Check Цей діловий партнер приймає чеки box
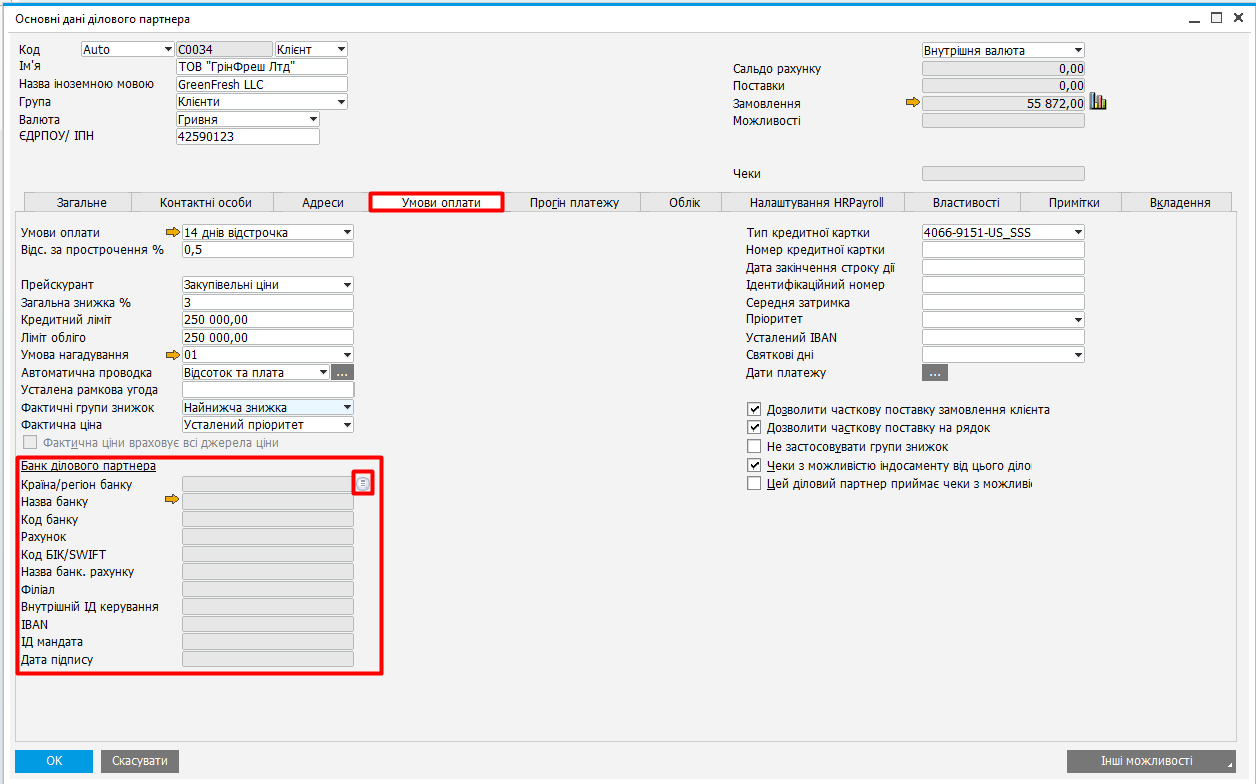The image size is (1256, 784). click(x=755, y=484)
